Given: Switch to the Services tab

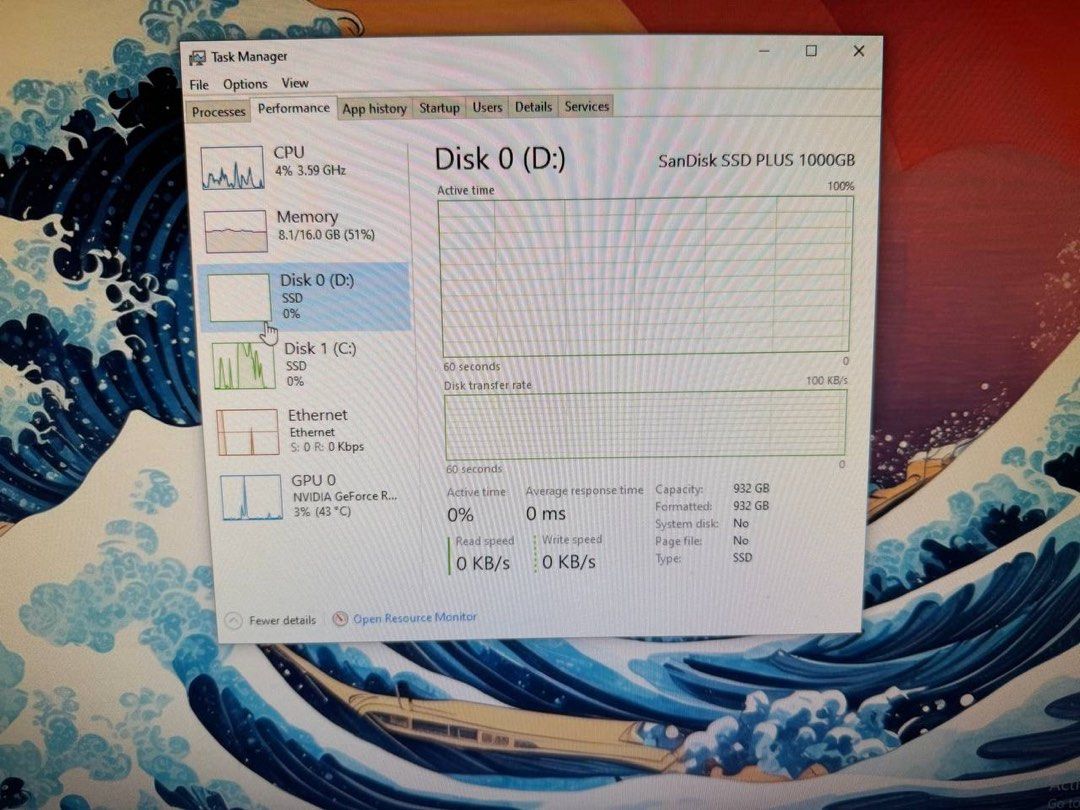Looking at the screenshot, I should (x=586, y=107).
